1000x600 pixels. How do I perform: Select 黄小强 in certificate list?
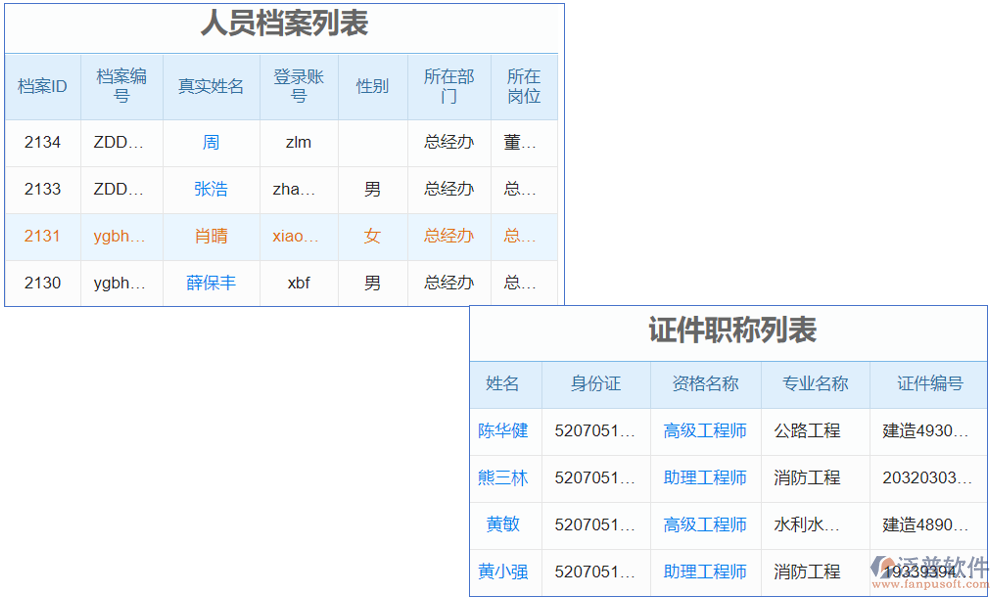pyautogui.click(x=504, y=571)
